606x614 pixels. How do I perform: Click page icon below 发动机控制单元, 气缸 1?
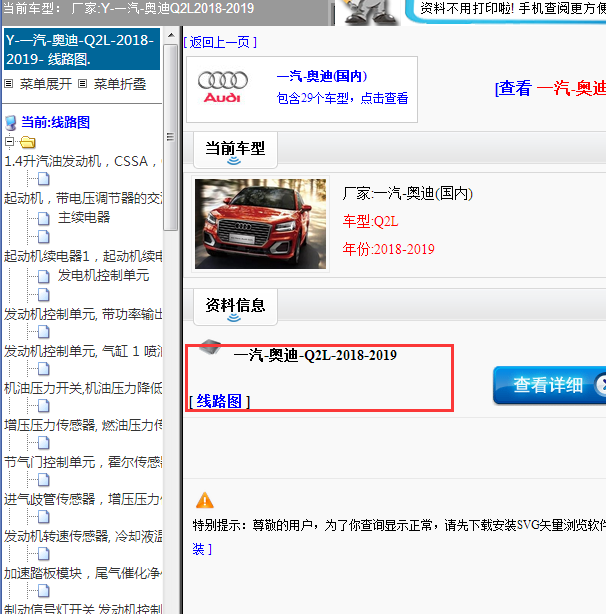point(43,369)
